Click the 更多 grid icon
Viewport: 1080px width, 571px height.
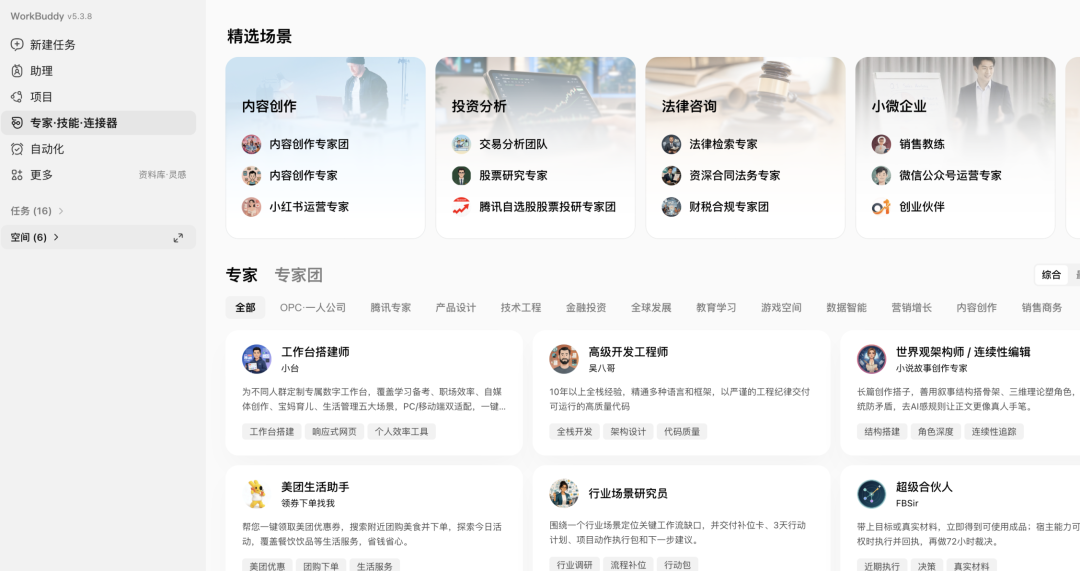17,175
